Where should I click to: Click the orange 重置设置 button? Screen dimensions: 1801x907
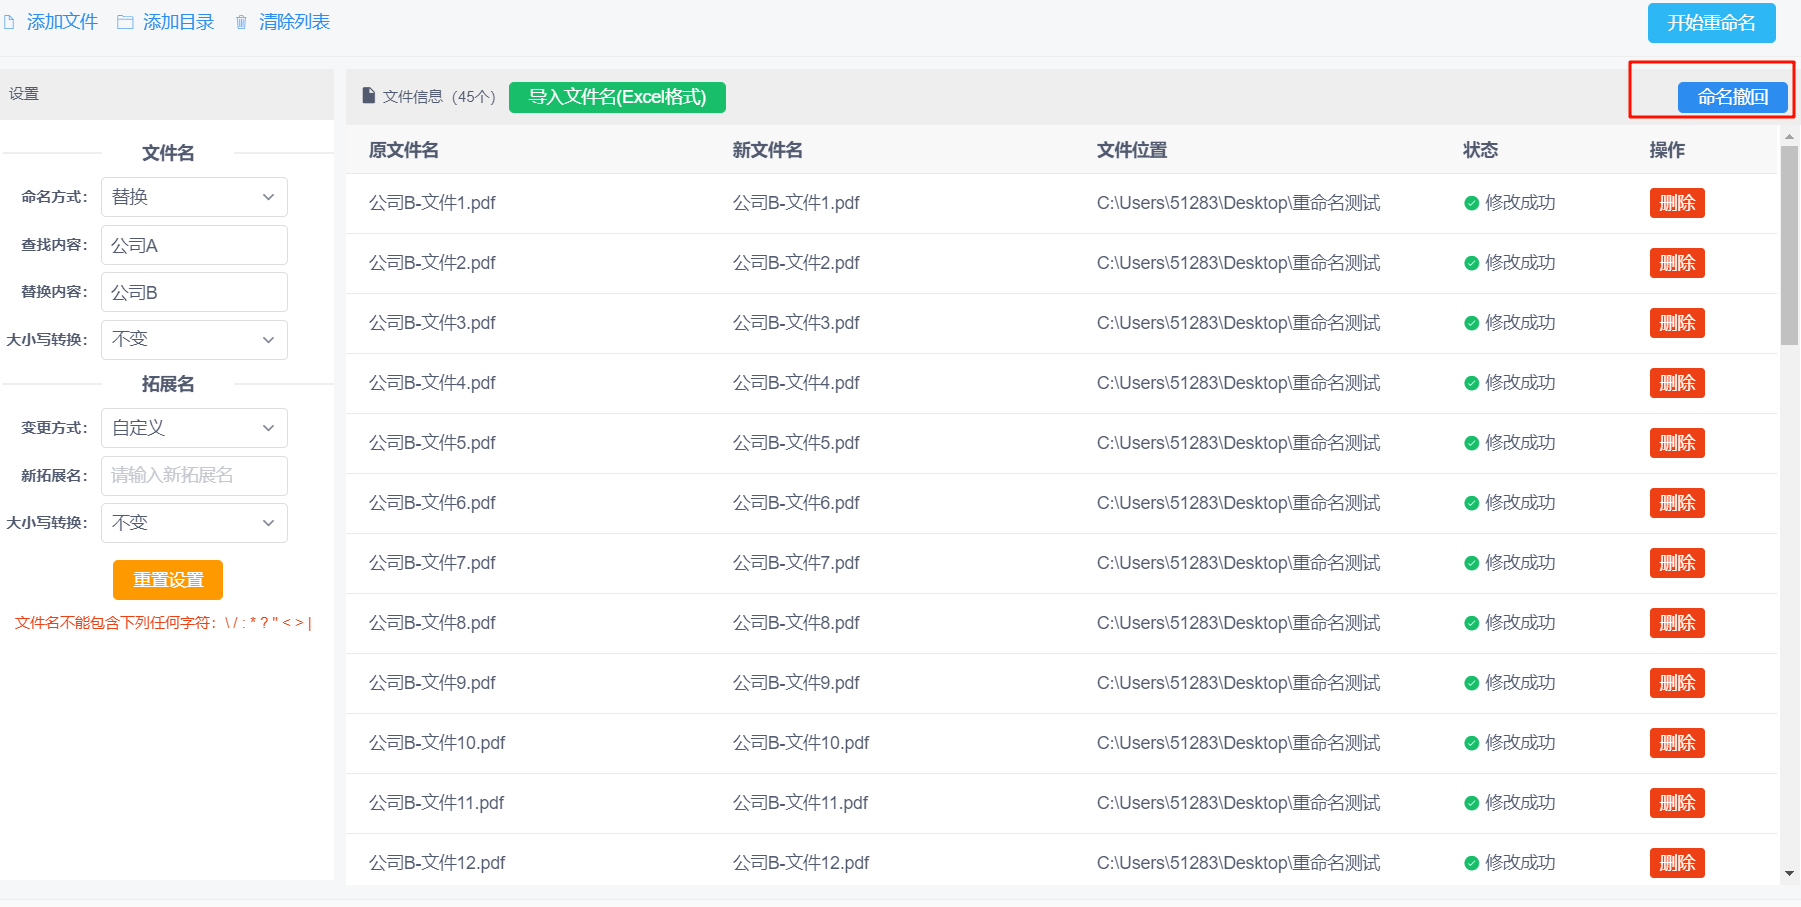tap(168, 580)
